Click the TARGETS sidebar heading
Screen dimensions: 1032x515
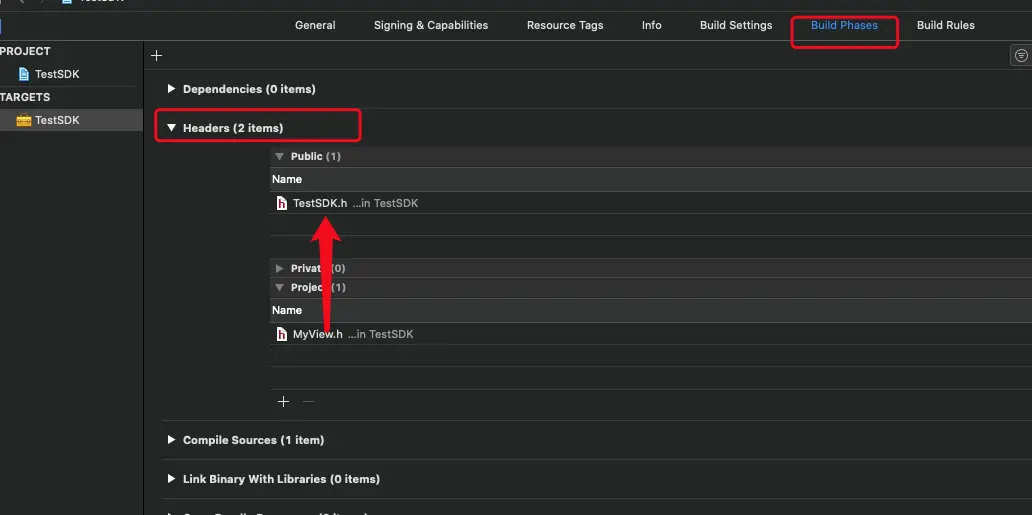(x=25, y=97)
